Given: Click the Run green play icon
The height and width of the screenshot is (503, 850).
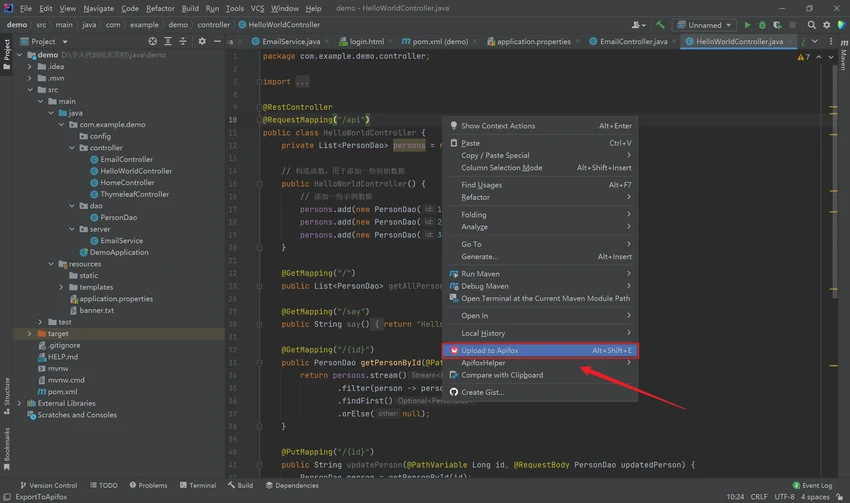Looking at the screenshot, I should tap(748, 25).
